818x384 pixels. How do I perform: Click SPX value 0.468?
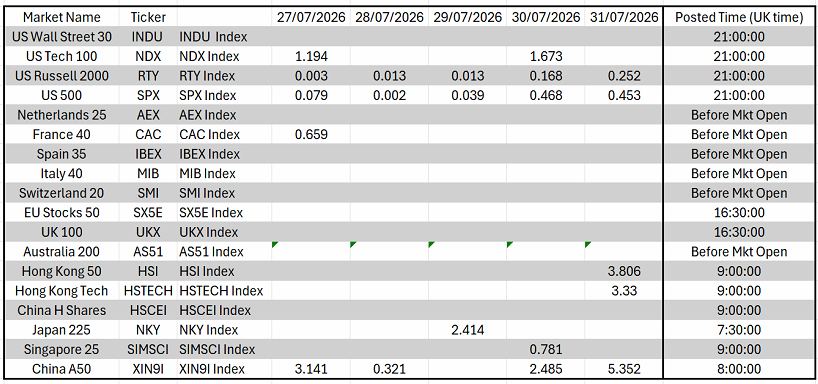point(546,95)
